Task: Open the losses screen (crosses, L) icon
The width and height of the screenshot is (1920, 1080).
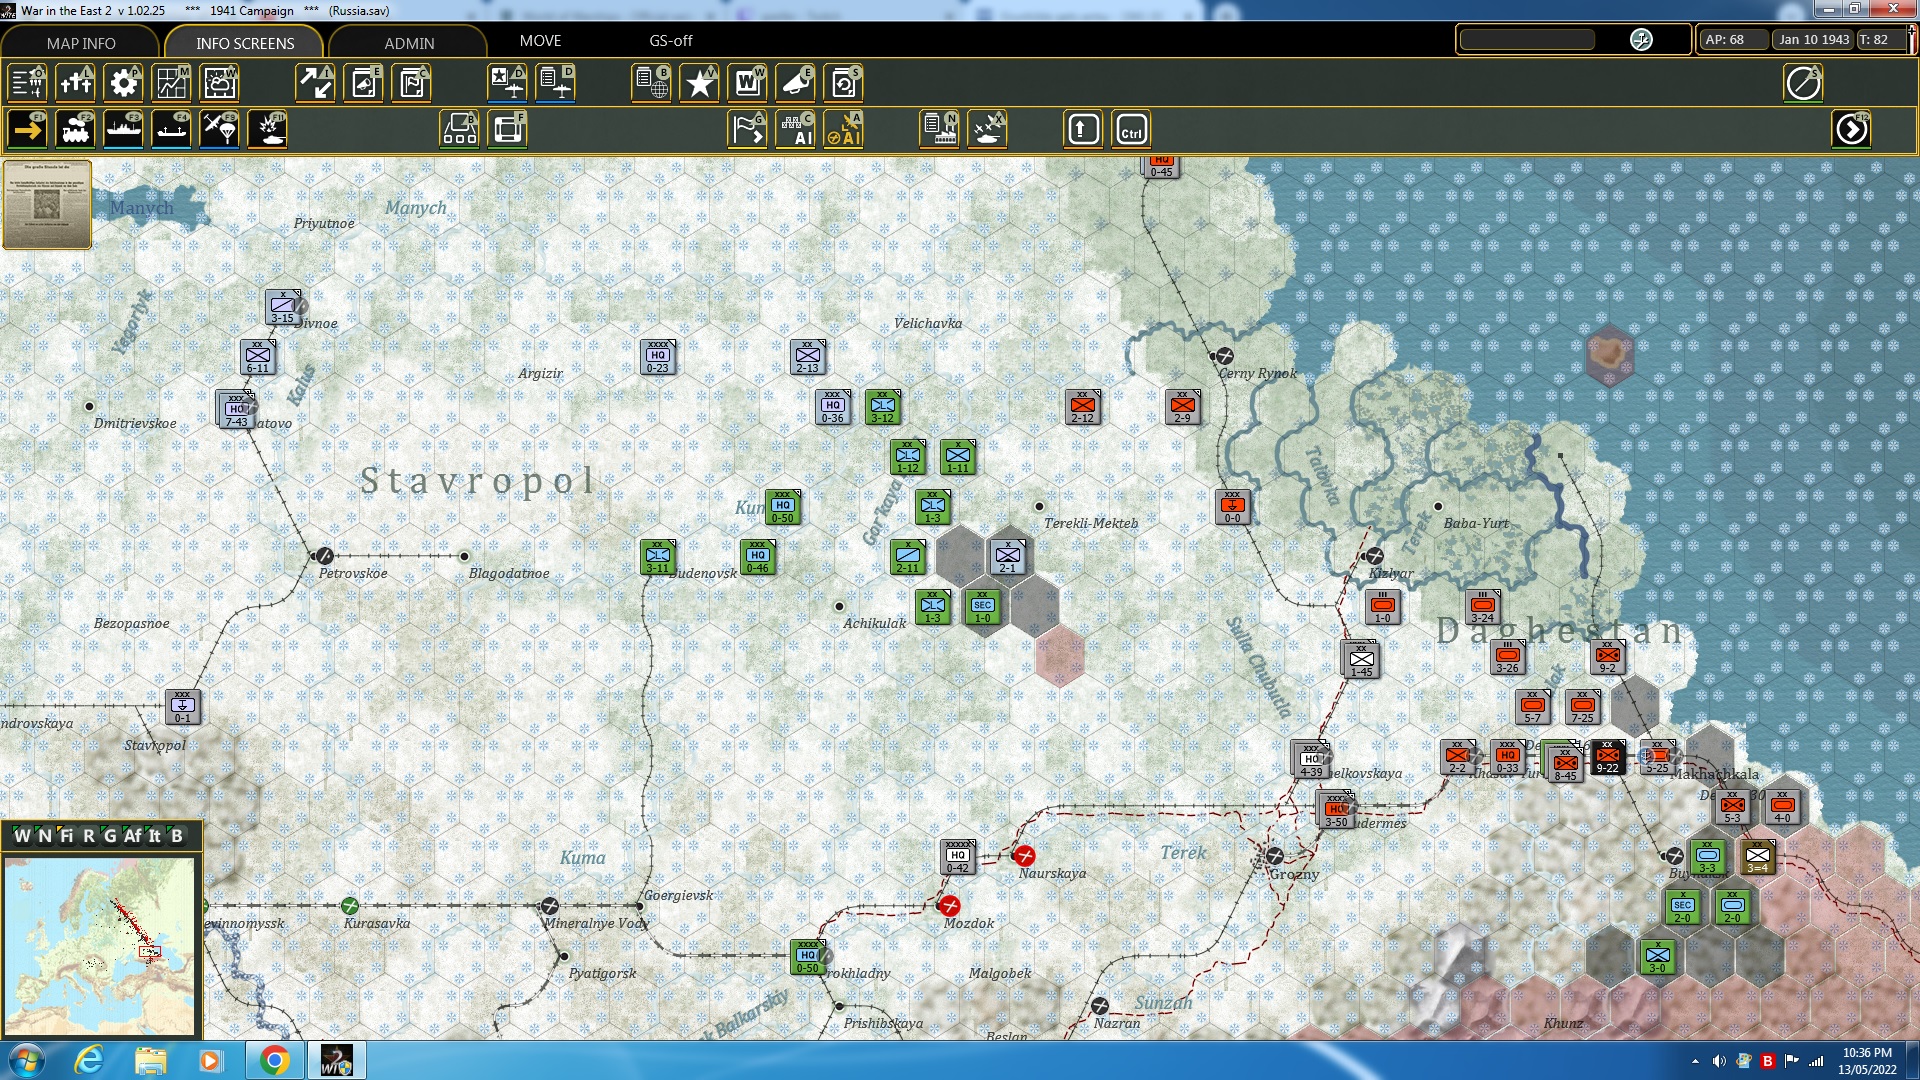Action: 75,83
